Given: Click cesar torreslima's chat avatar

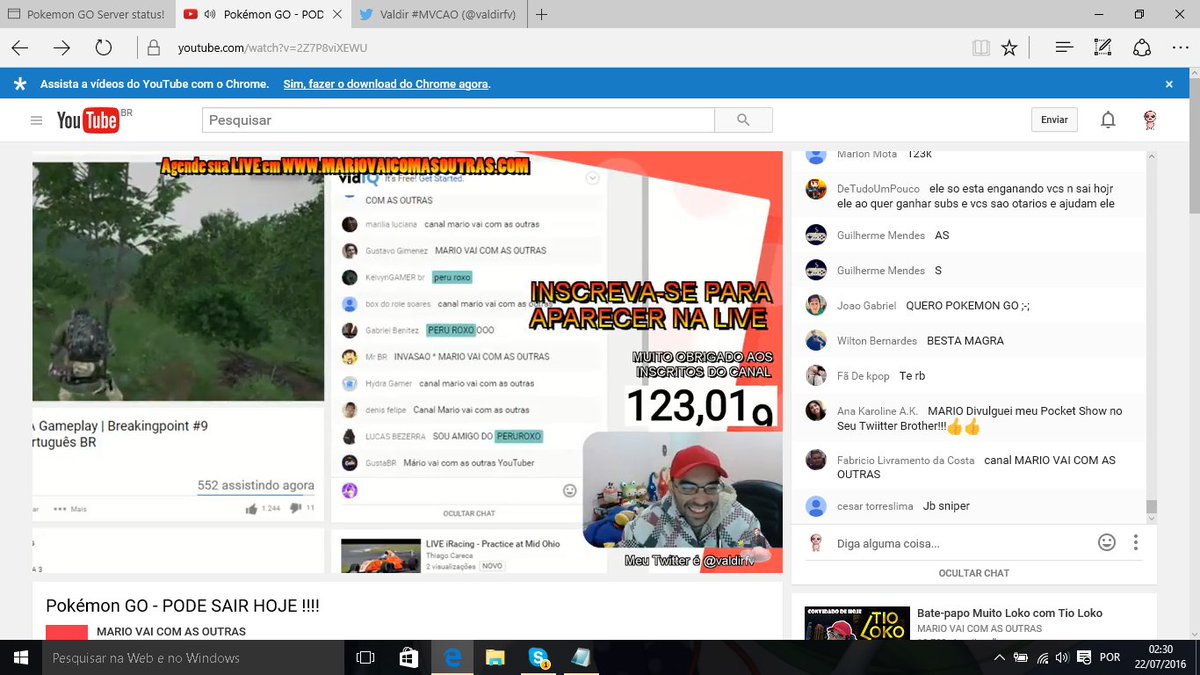Looking at the screenshot, I should (x=816, y=506).
